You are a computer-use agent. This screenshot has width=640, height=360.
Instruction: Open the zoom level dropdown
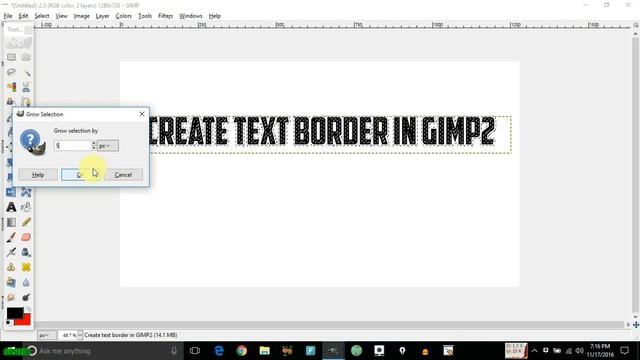click(80, 335)
